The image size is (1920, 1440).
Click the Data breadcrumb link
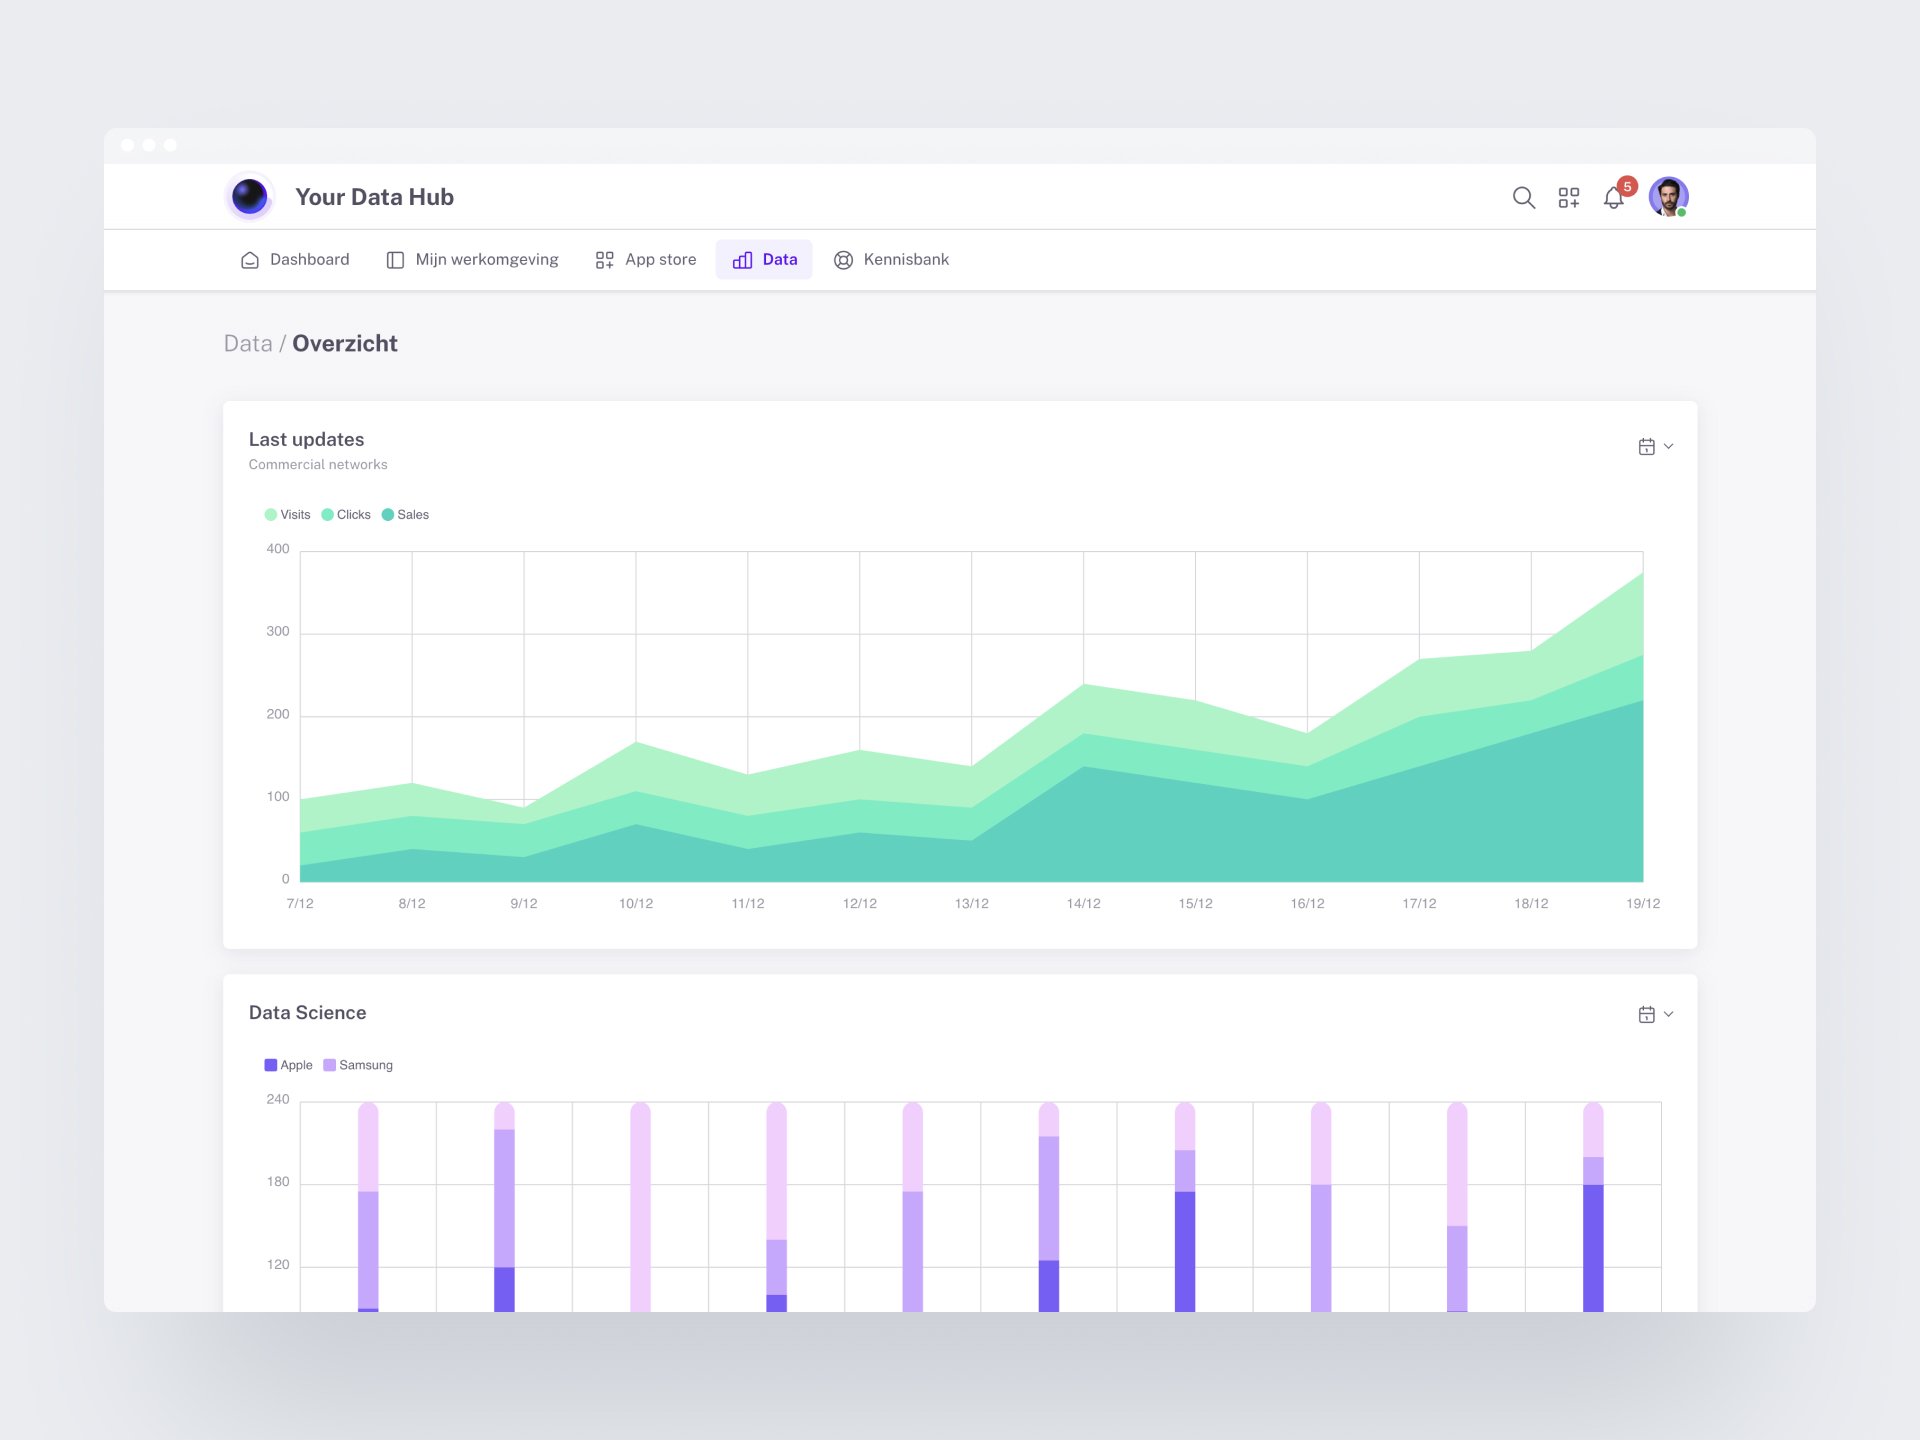[x=248, y=344]
